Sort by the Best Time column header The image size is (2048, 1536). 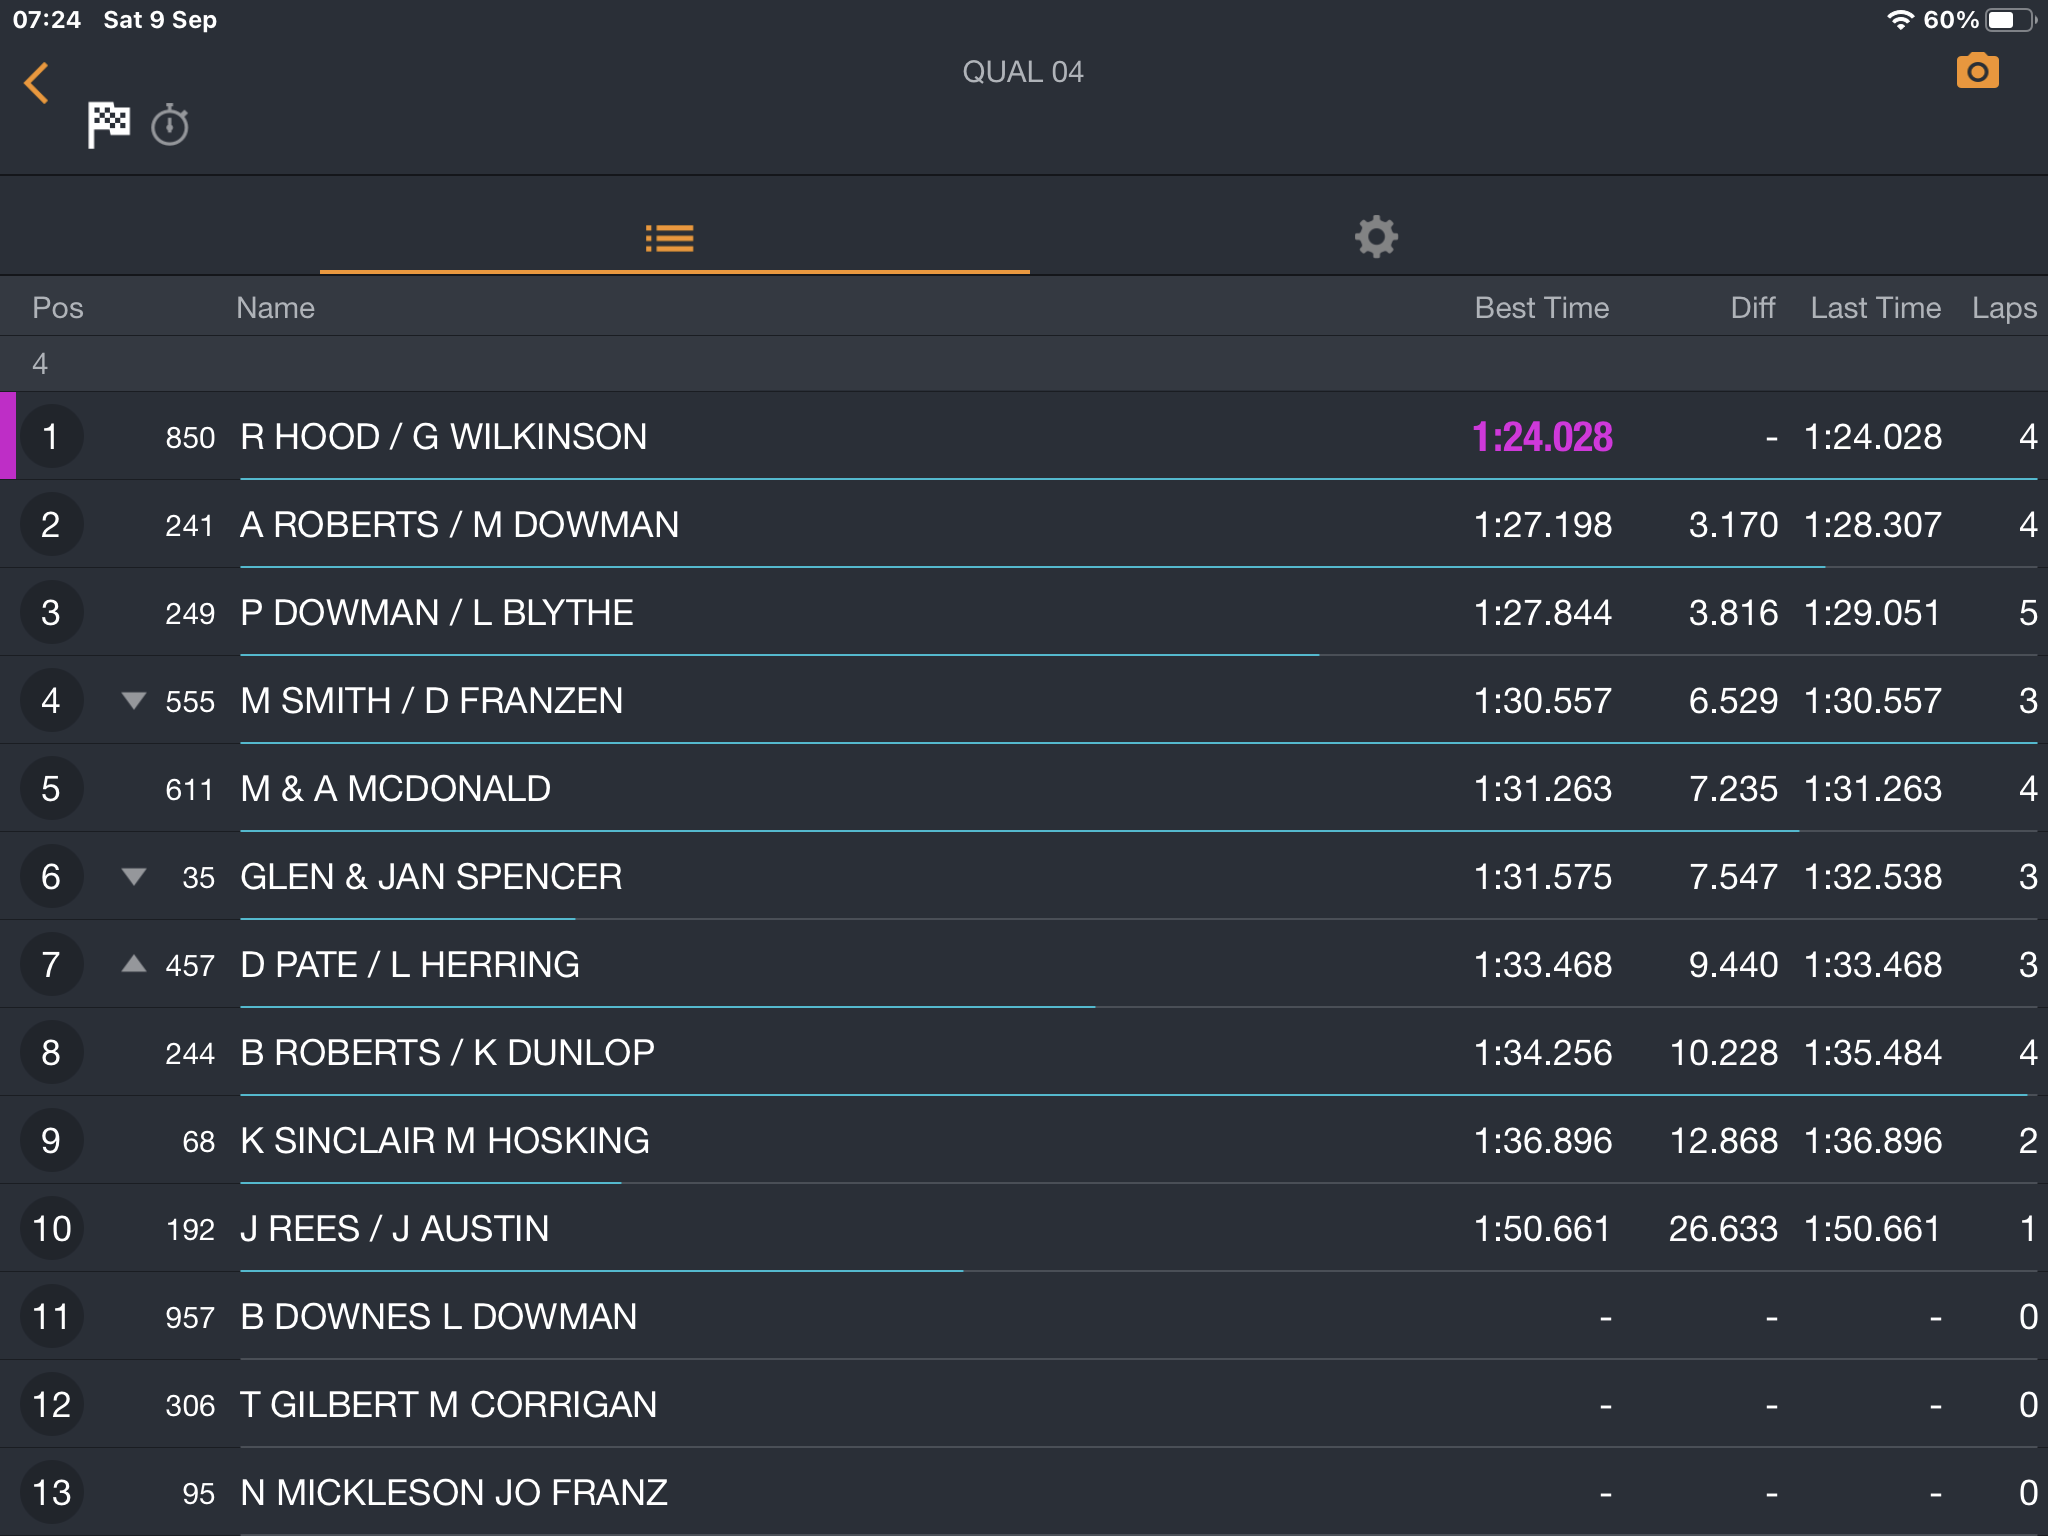click(x=1541, y=308)
